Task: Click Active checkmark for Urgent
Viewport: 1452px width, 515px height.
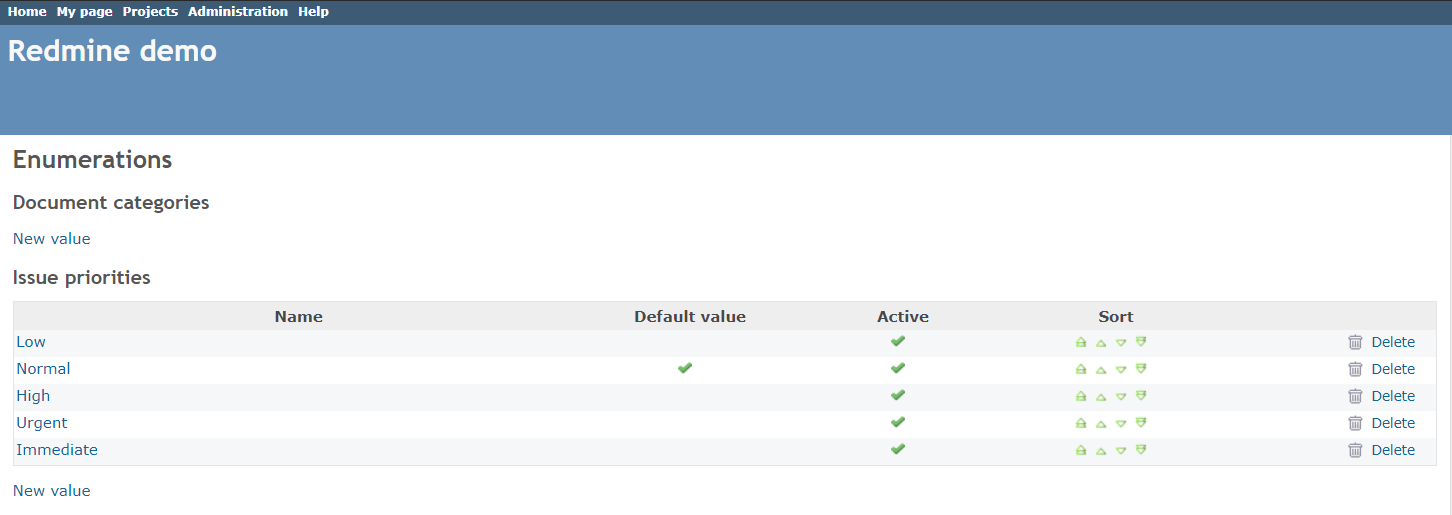Action: tap(898, 422)
